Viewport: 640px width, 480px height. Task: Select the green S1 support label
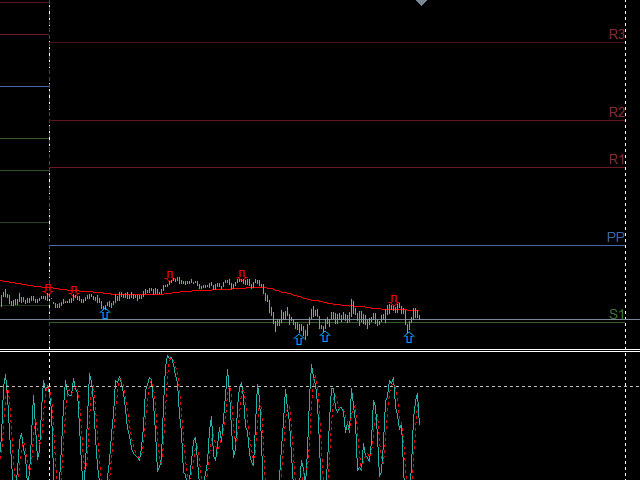click(617, 314)
